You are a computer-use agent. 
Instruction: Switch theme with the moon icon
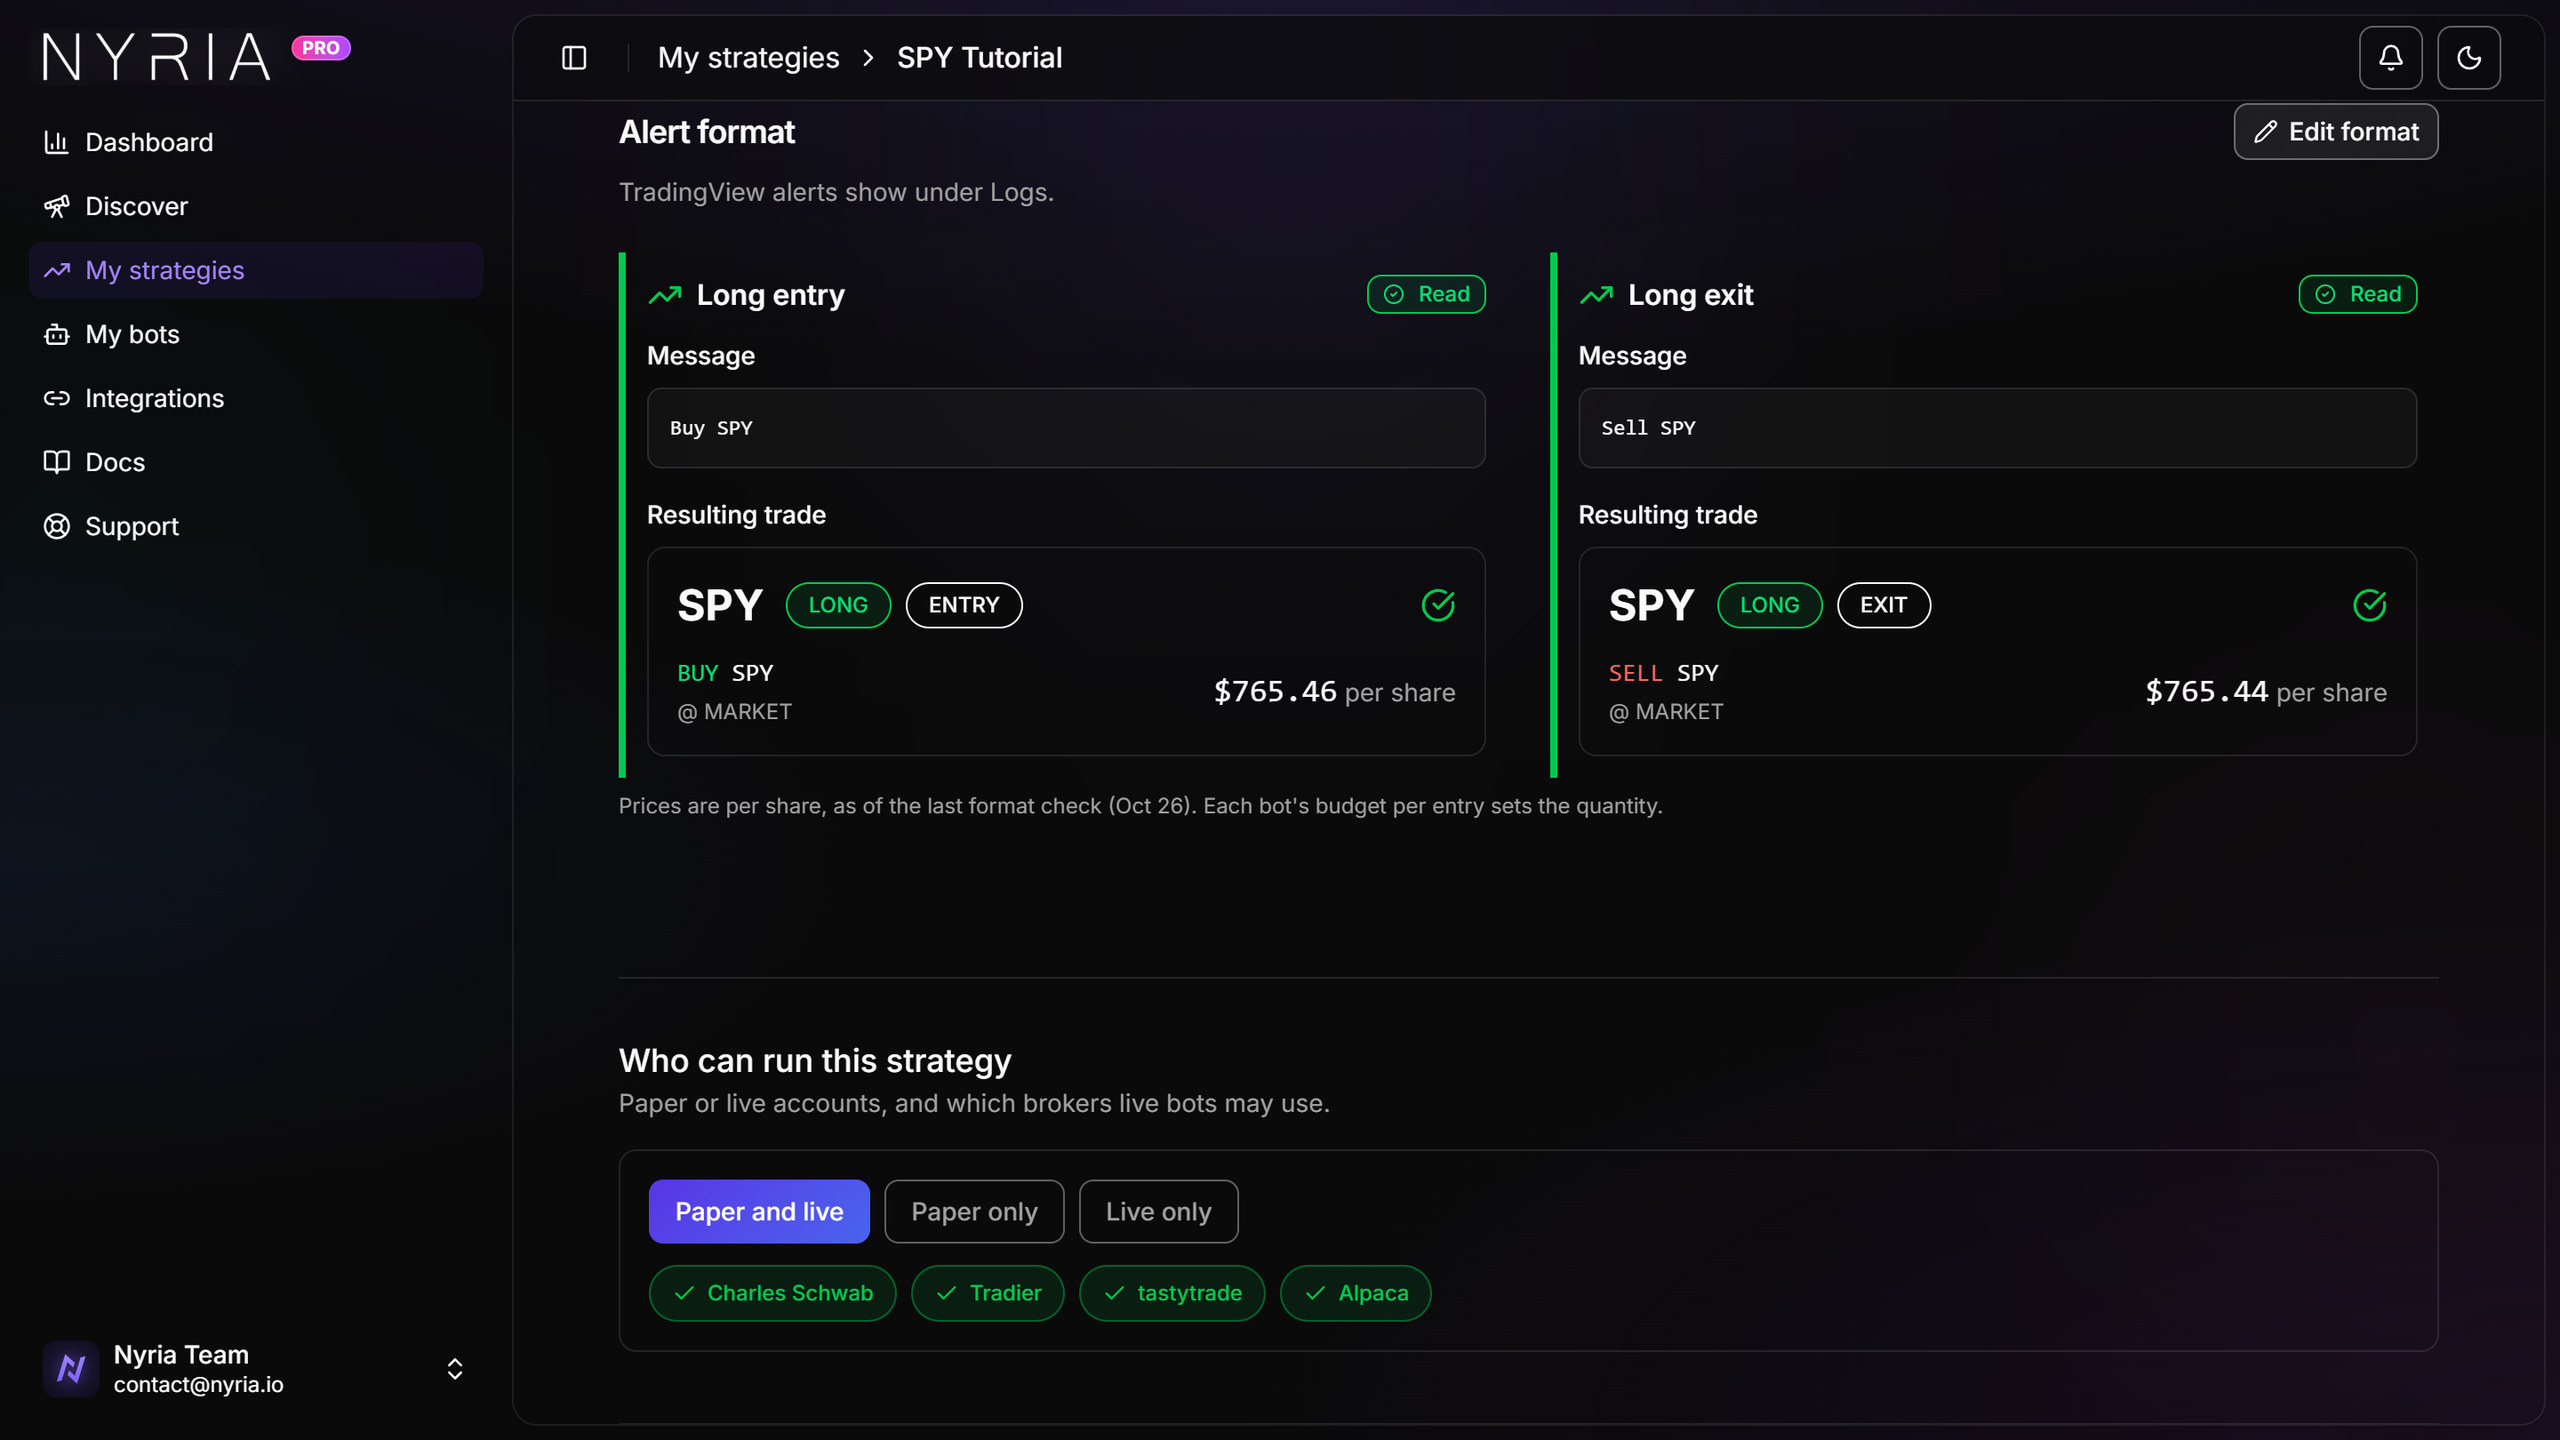2468,58
